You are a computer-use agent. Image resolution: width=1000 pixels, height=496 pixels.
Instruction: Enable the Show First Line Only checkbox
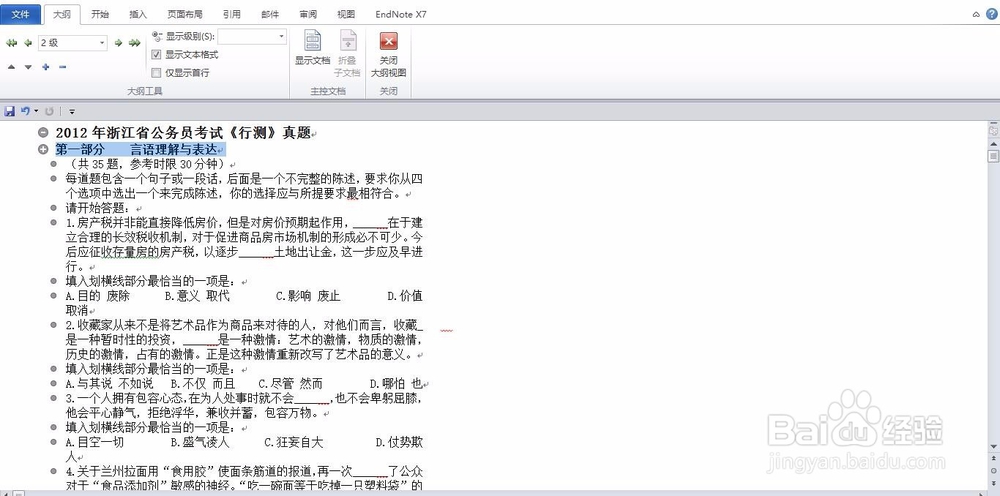click(156, 73)
